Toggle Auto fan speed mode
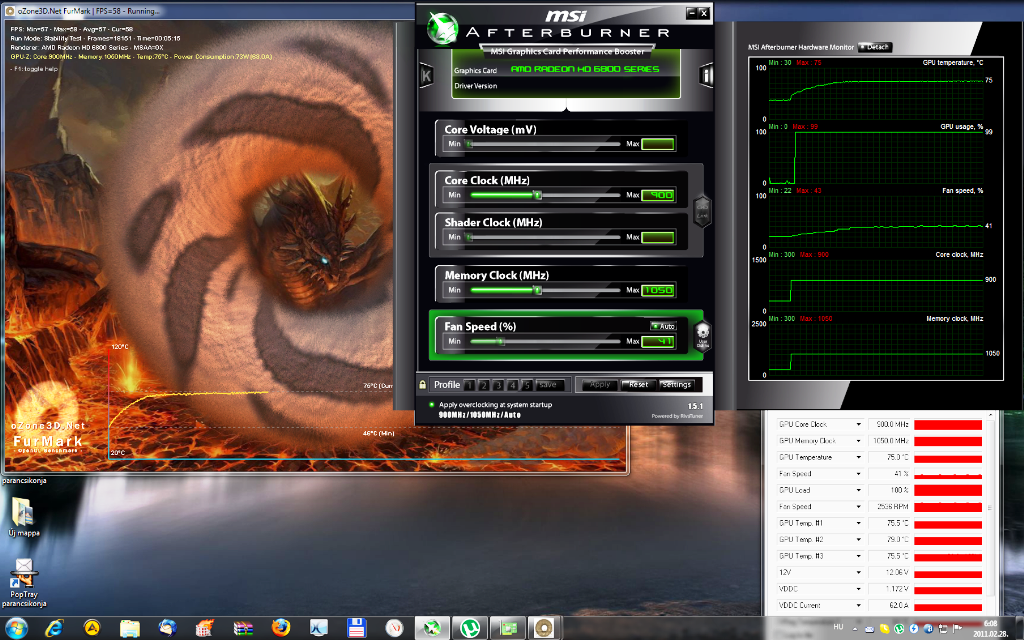This screenshot has width=1024, height=640. pos(664,326)
